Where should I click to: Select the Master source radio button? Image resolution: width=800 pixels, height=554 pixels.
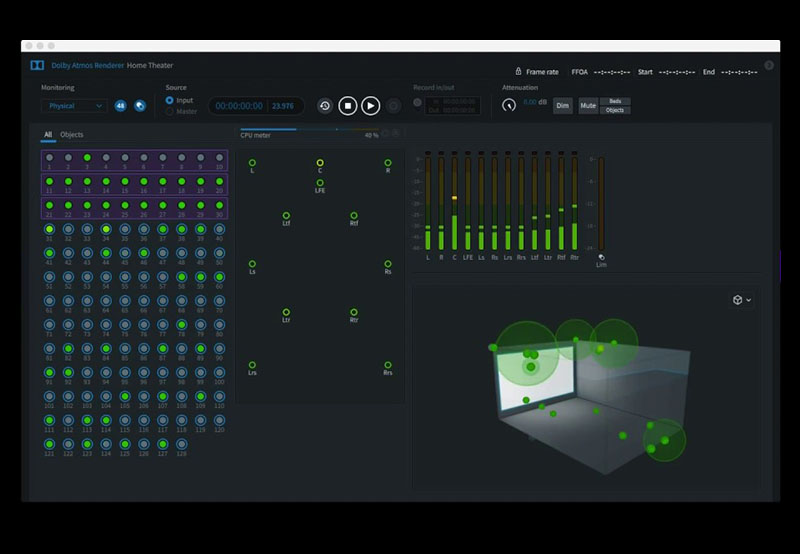(x=169, y=111)
